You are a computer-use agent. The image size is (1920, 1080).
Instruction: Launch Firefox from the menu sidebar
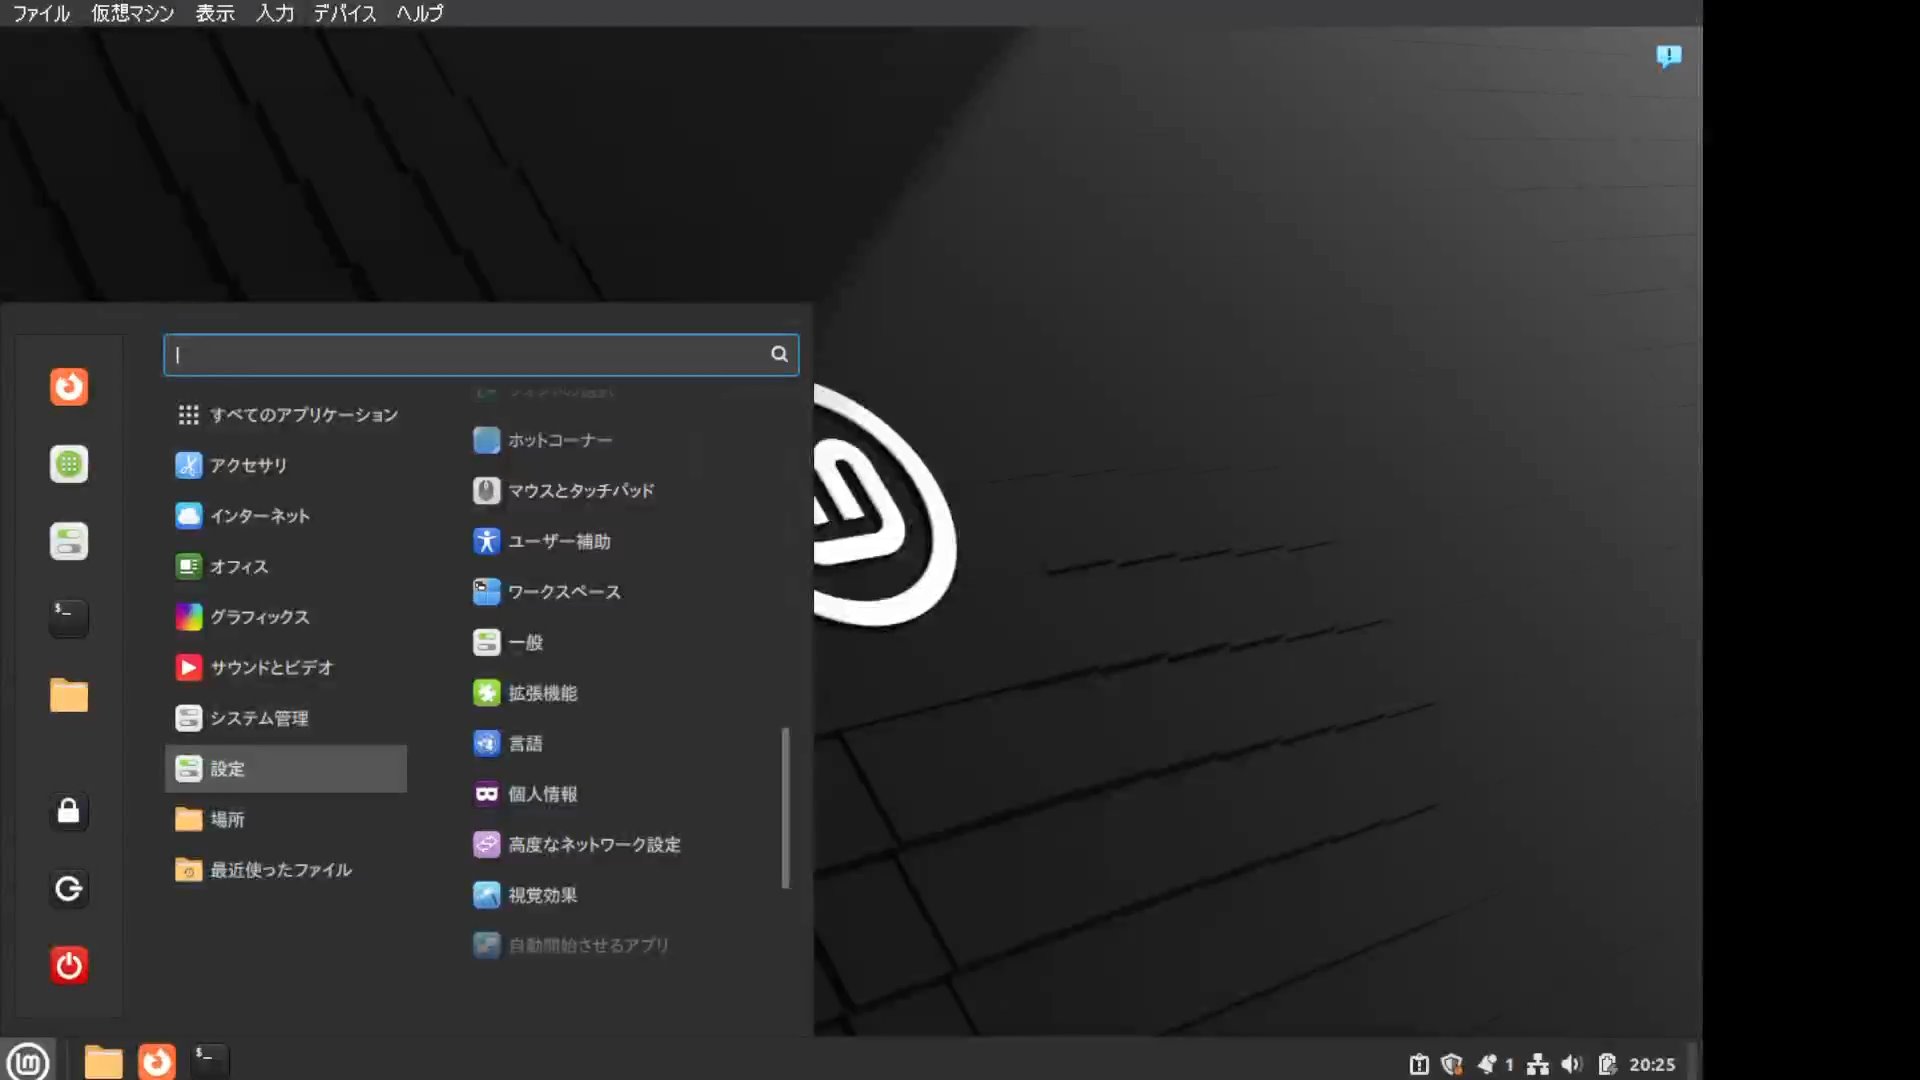point(68,387)
